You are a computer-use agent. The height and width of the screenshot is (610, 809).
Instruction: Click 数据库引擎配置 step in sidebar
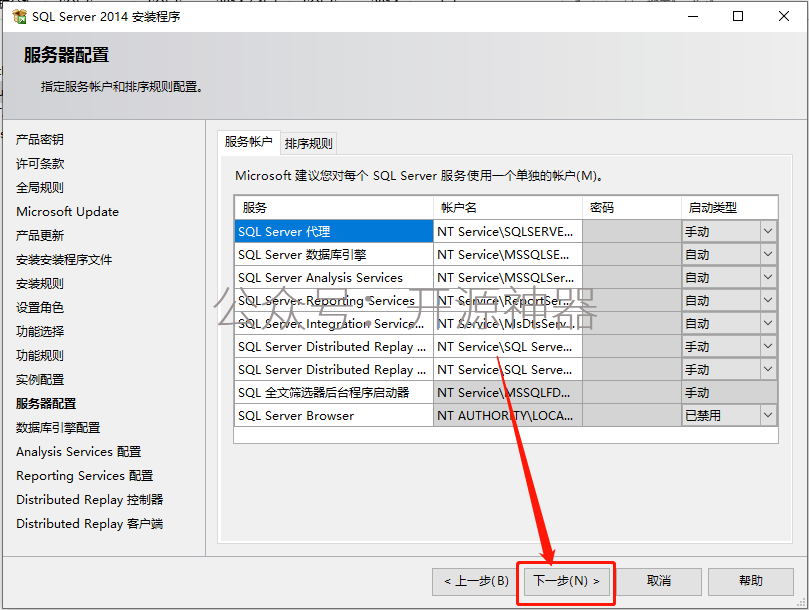[58, 427]
